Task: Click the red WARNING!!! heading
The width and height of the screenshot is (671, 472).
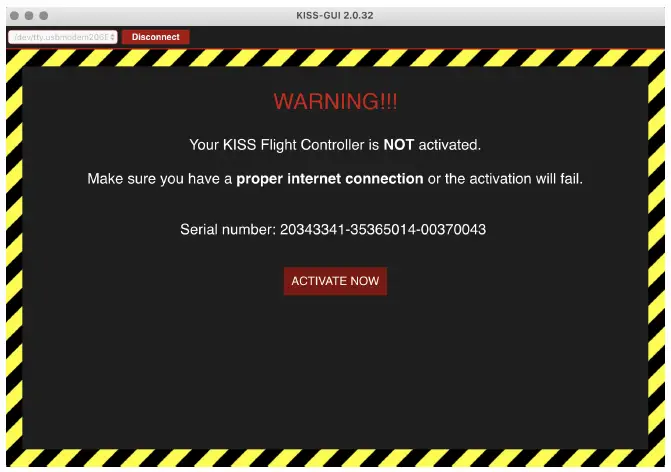Action: (335, 102)
